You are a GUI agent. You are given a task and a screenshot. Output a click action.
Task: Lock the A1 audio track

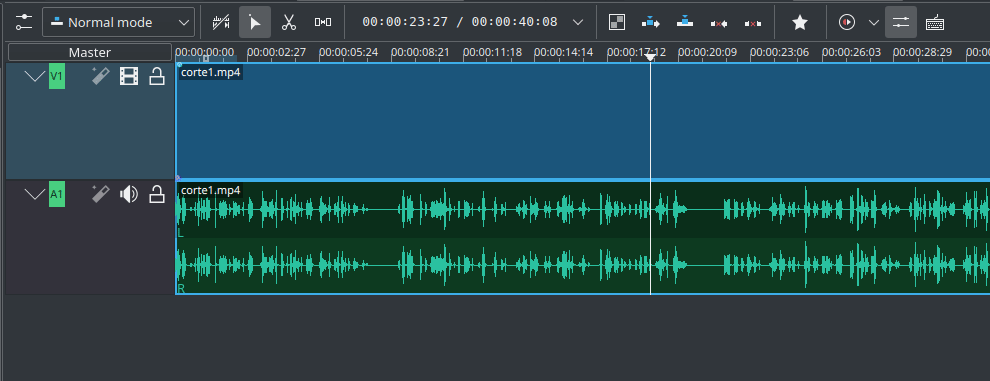point(157,195)
